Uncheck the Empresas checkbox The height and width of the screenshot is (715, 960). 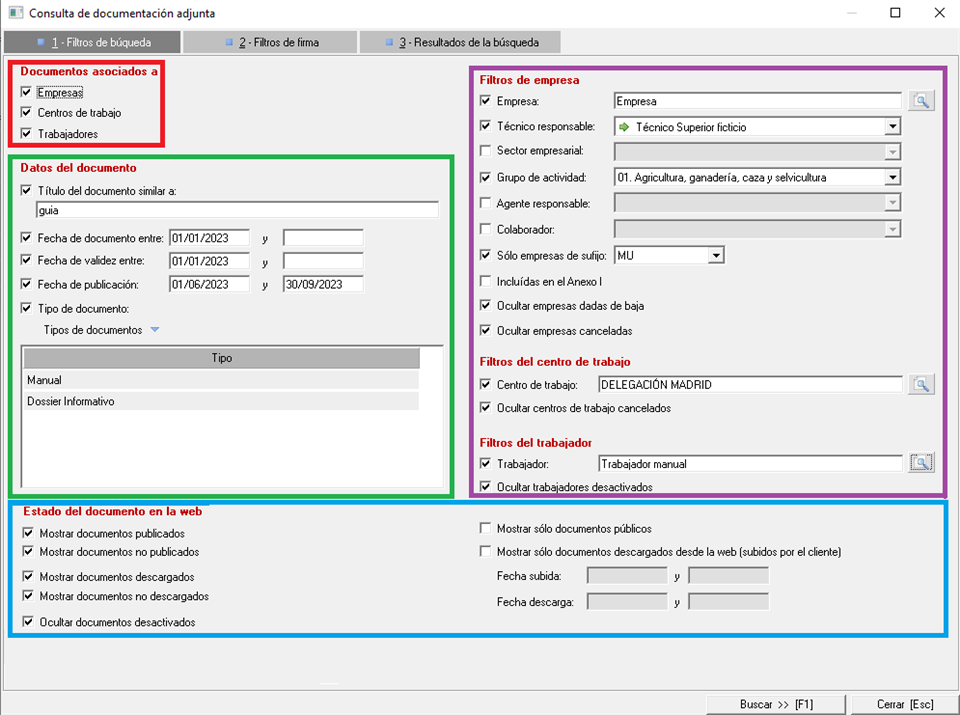click(x=26, y=92)
